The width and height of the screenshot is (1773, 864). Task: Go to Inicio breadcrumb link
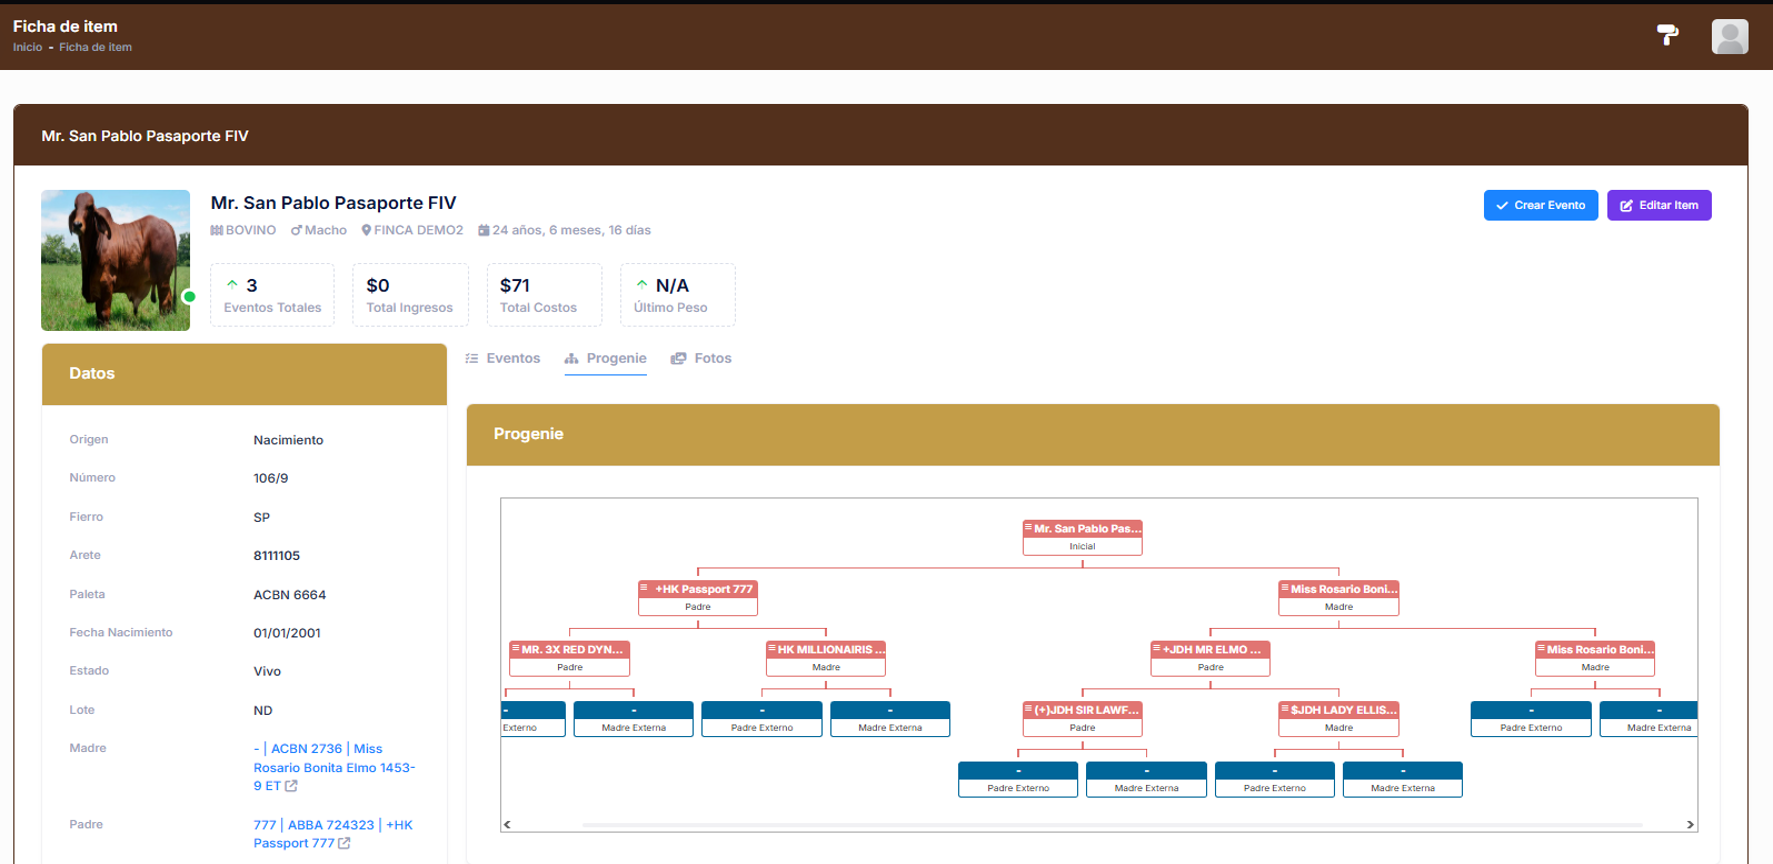pyautogui.click(x=27, y=47)
